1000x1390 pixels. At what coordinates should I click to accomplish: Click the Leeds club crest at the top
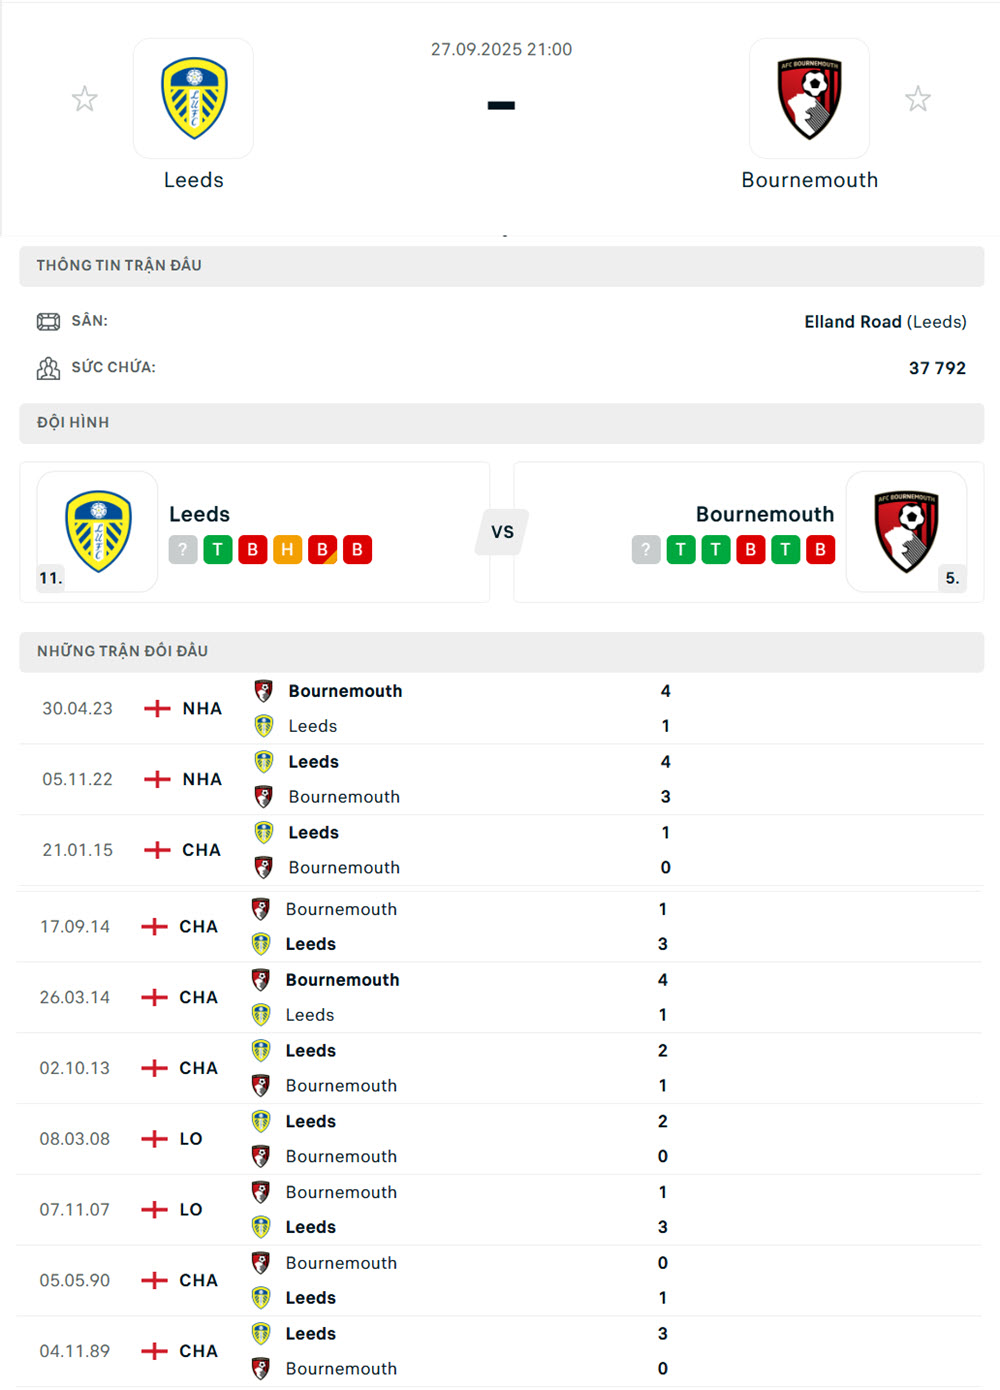193,97
